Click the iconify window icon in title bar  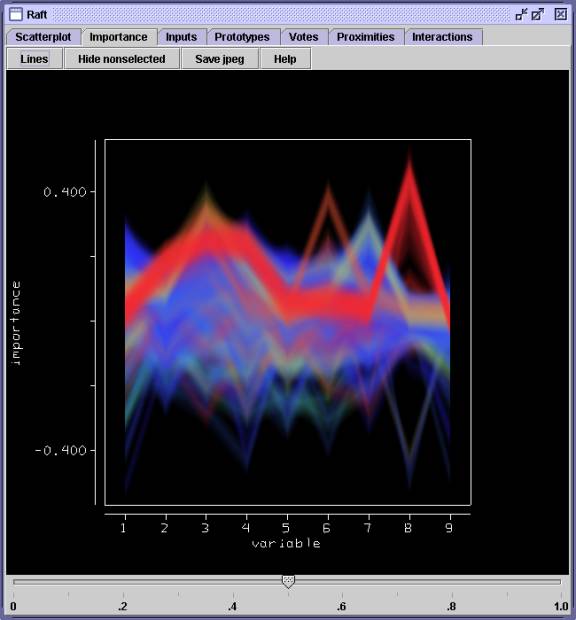tap(521, 15)
